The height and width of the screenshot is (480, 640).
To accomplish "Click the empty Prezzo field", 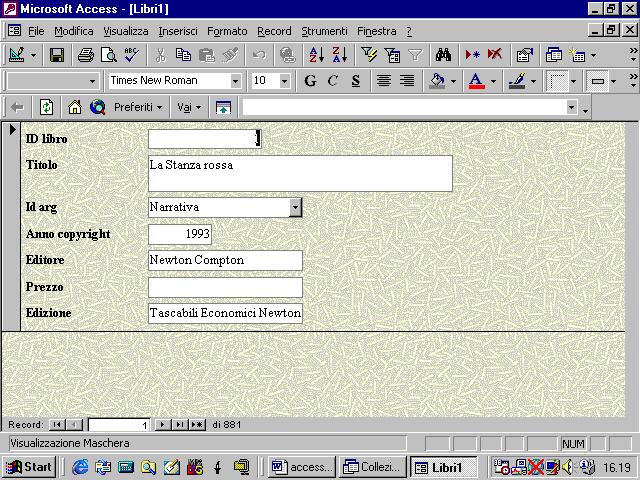I will [x=225, y=287].
